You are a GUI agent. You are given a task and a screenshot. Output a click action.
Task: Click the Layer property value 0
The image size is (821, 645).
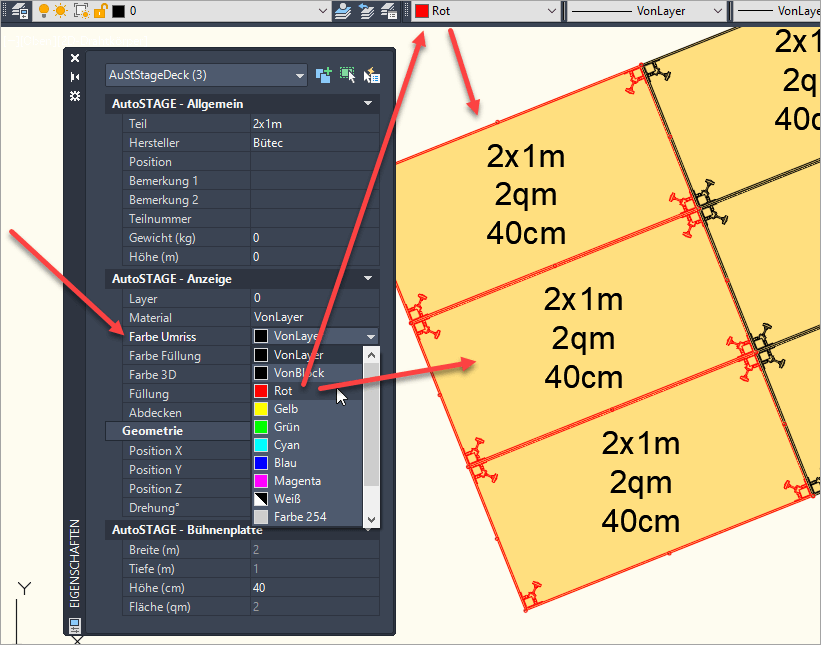315,298
